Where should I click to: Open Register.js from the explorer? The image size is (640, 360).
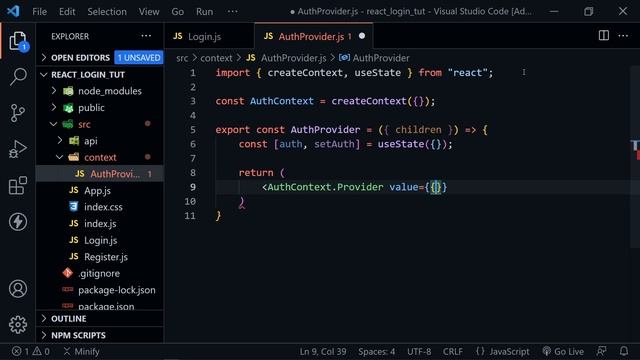[106, 257]
